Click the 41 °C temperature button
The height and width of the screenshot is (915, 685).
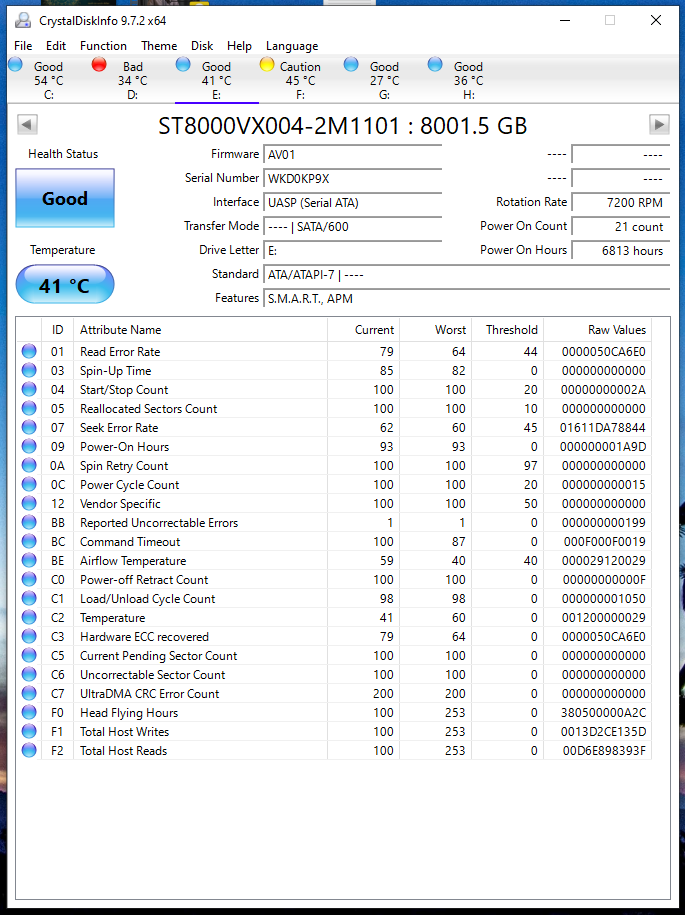click(65, 284)
